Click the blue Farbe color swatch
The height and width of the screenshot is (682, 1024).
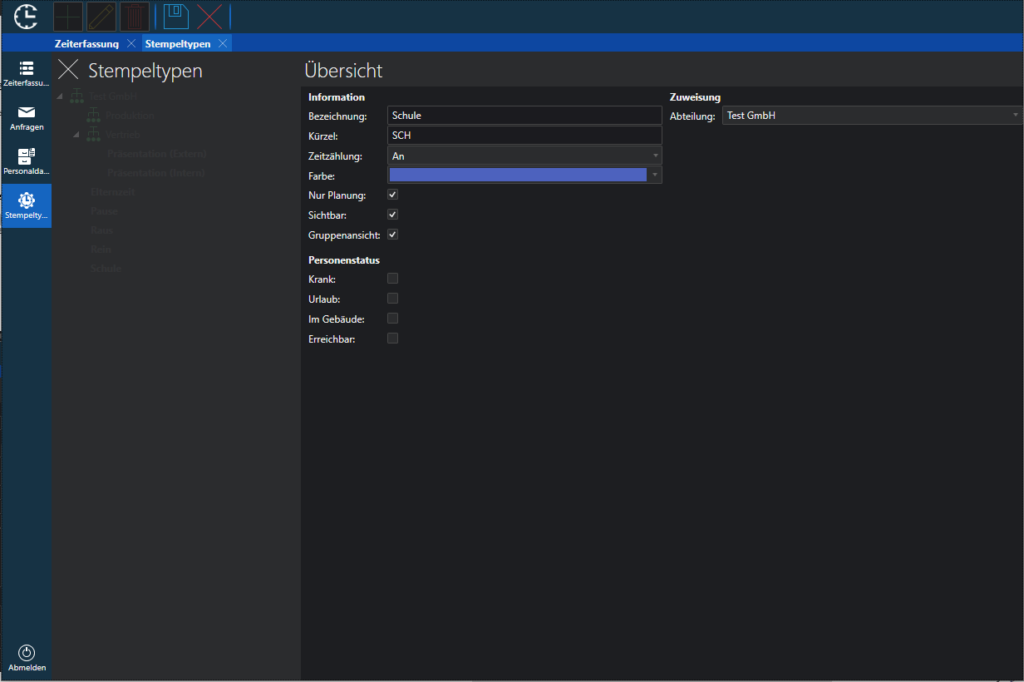click(x=518, y=174)
